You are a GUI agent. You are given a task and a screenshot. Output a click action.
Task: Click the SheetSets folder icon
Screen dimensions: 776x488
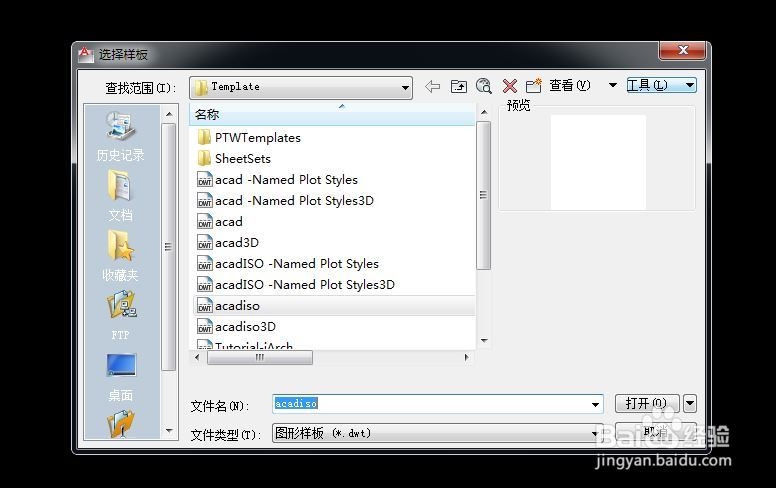[204, 158]
